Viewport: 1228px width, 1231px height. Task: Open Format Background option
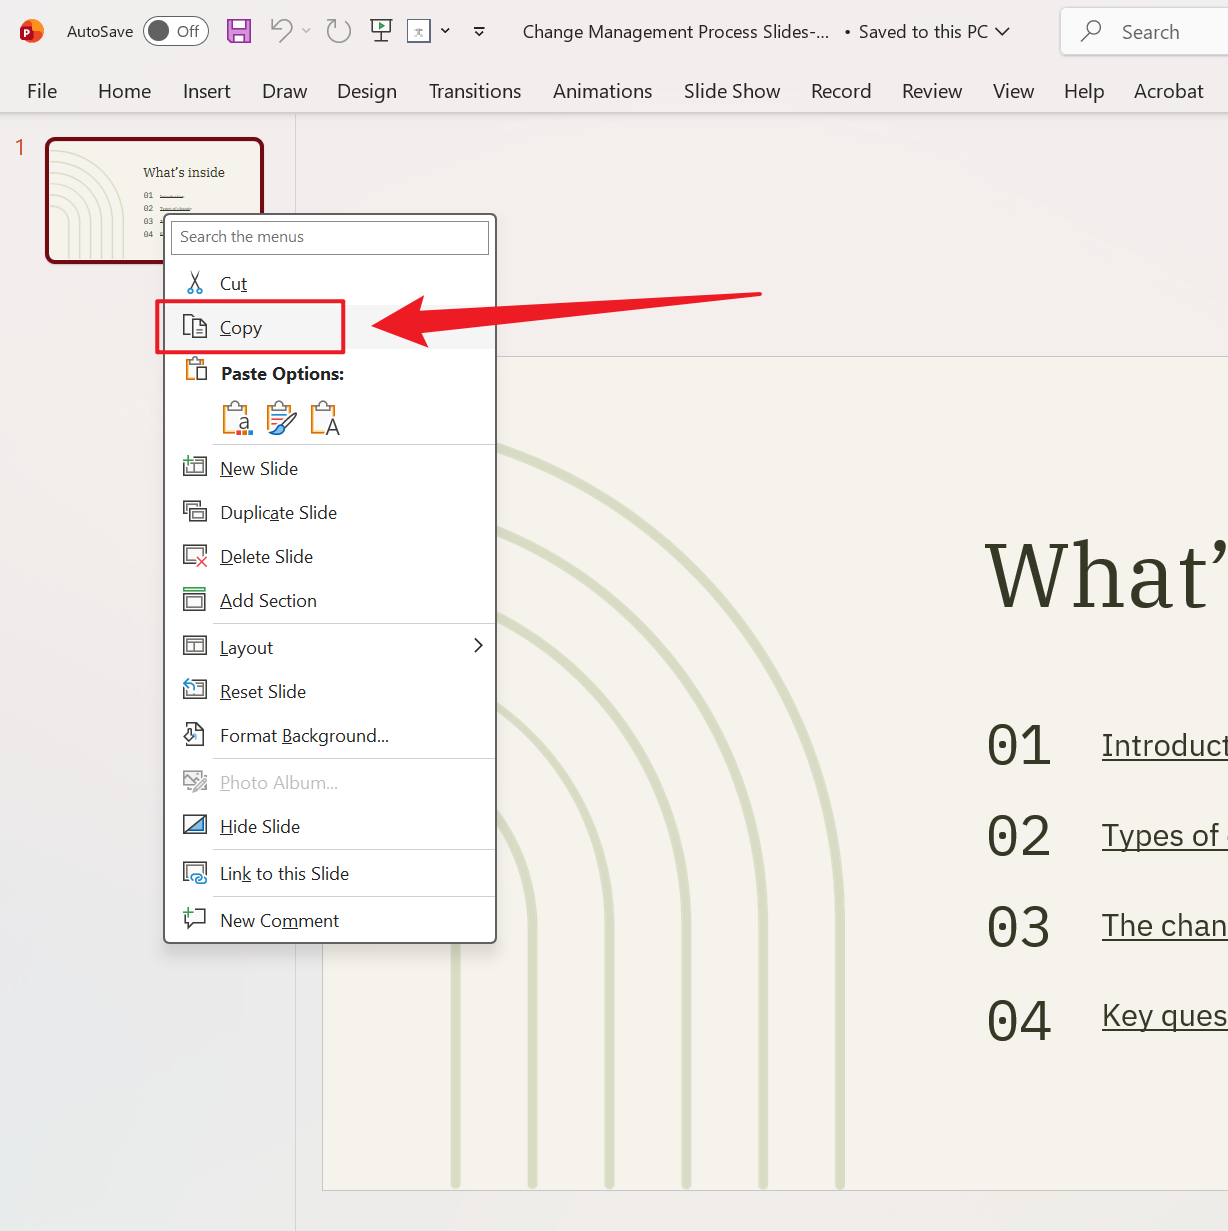(x=304, y=736)
